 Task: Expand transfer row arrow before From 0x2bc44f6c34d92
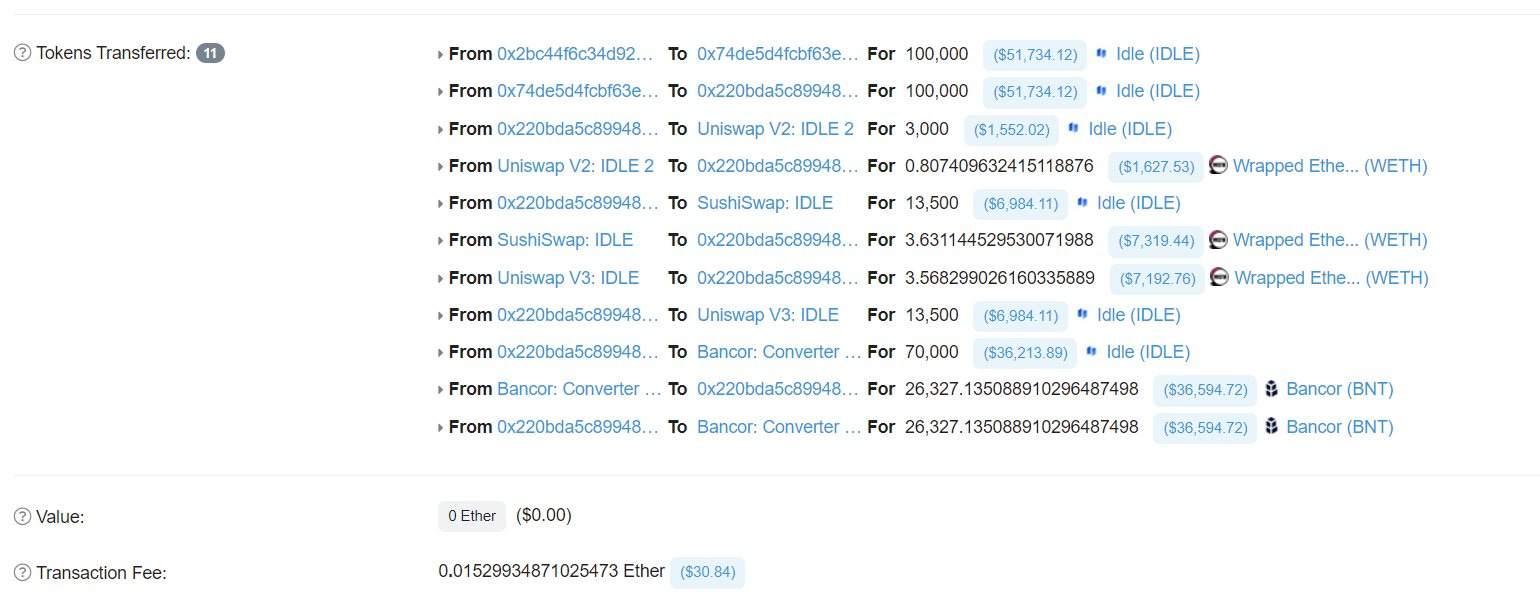click(x=441, y=55)
